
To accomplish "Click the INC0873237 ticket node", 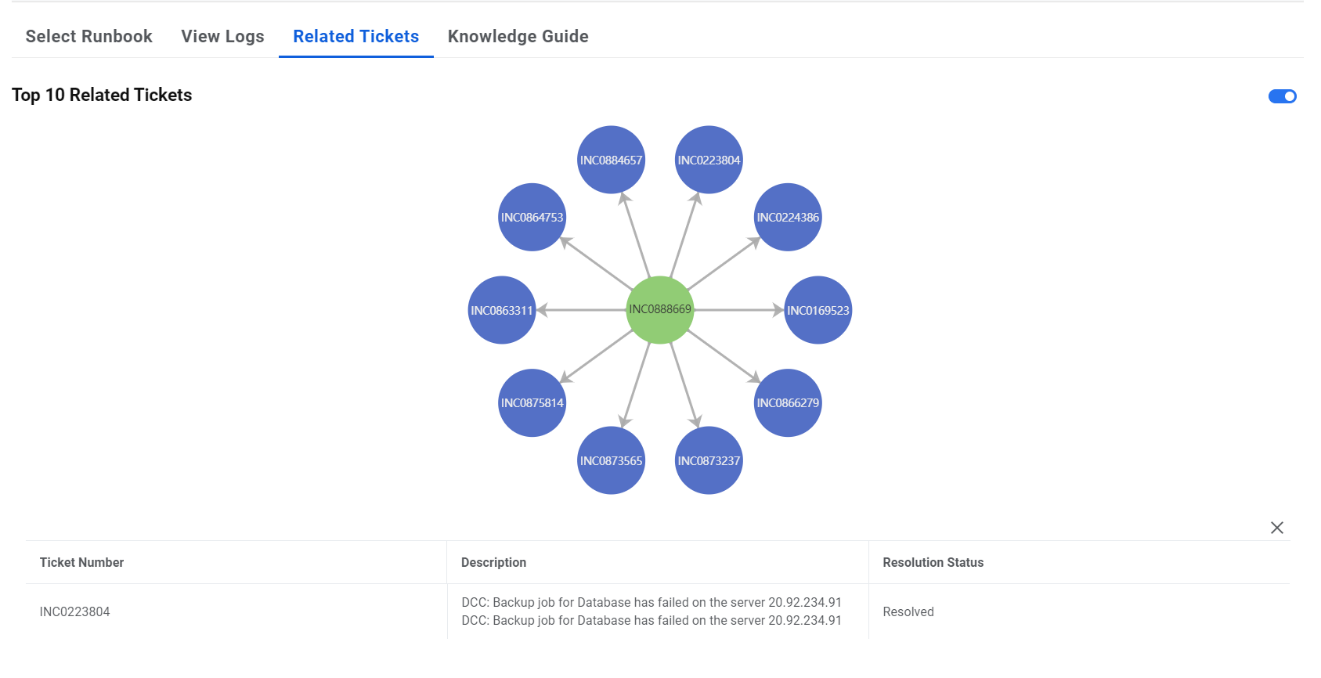I will click(x=709, y=460).
